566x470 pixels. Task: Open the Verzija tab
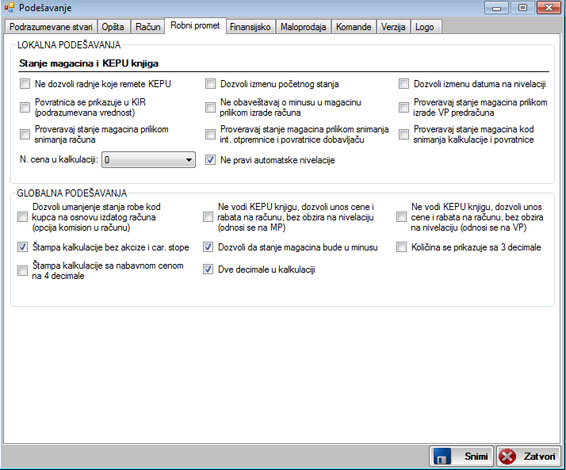tap(393, 27)
